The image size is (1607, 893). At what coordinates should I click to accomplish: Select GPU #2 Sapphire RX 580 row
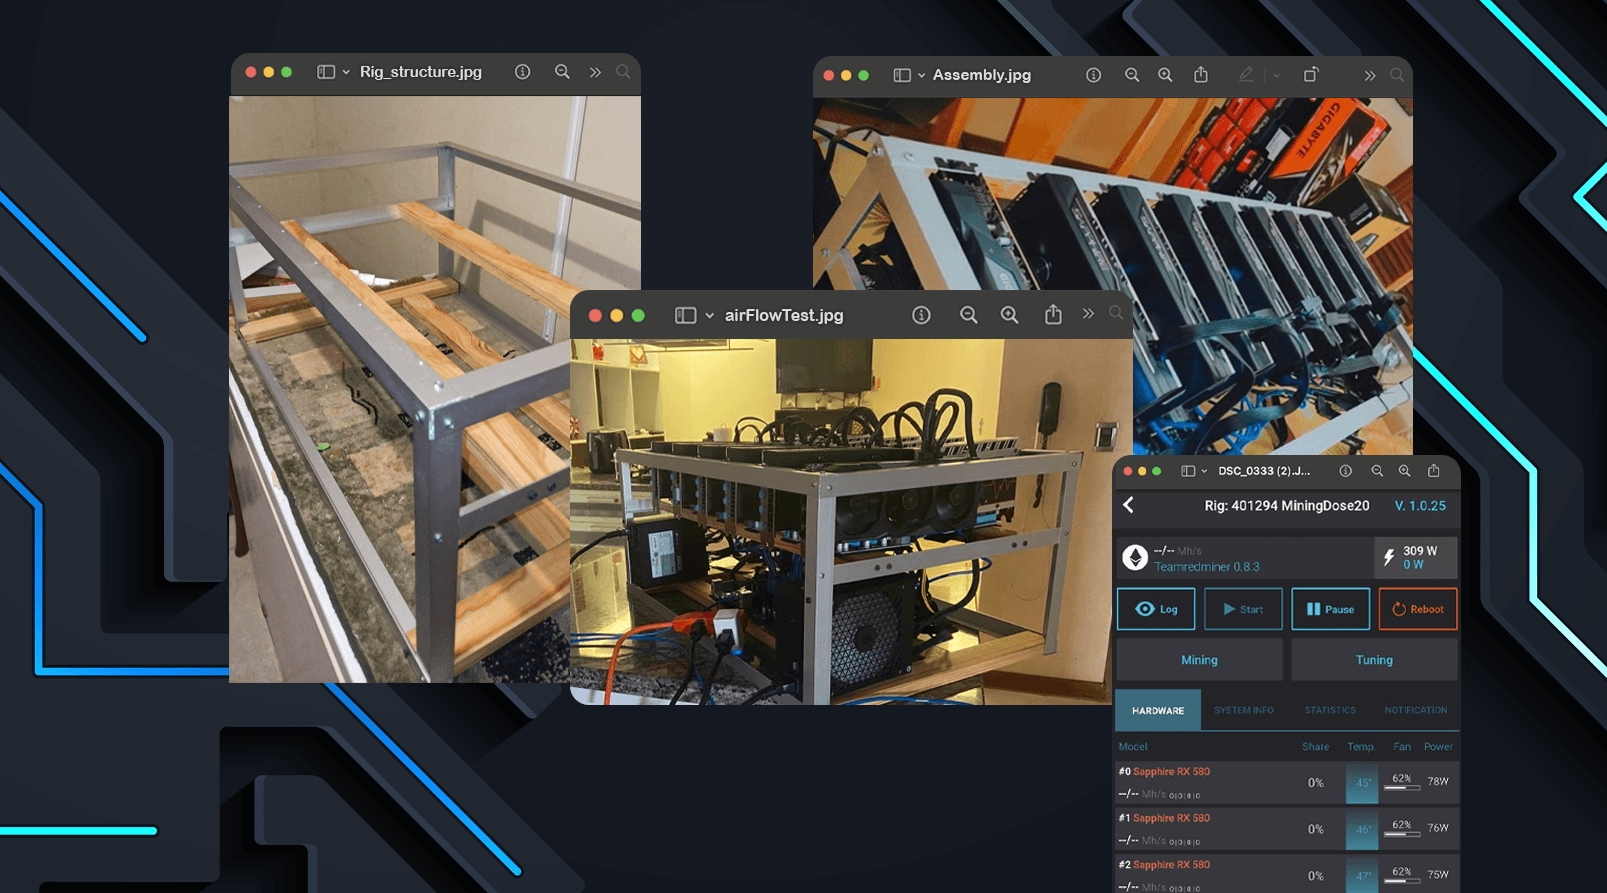point(1287,874)
